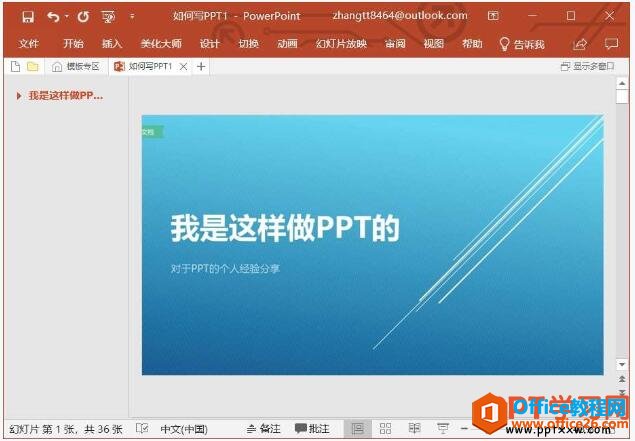This screenshot has width=635, height=441.
Task: Open the 帮助 ribbon tab
Action: [472, 43]
